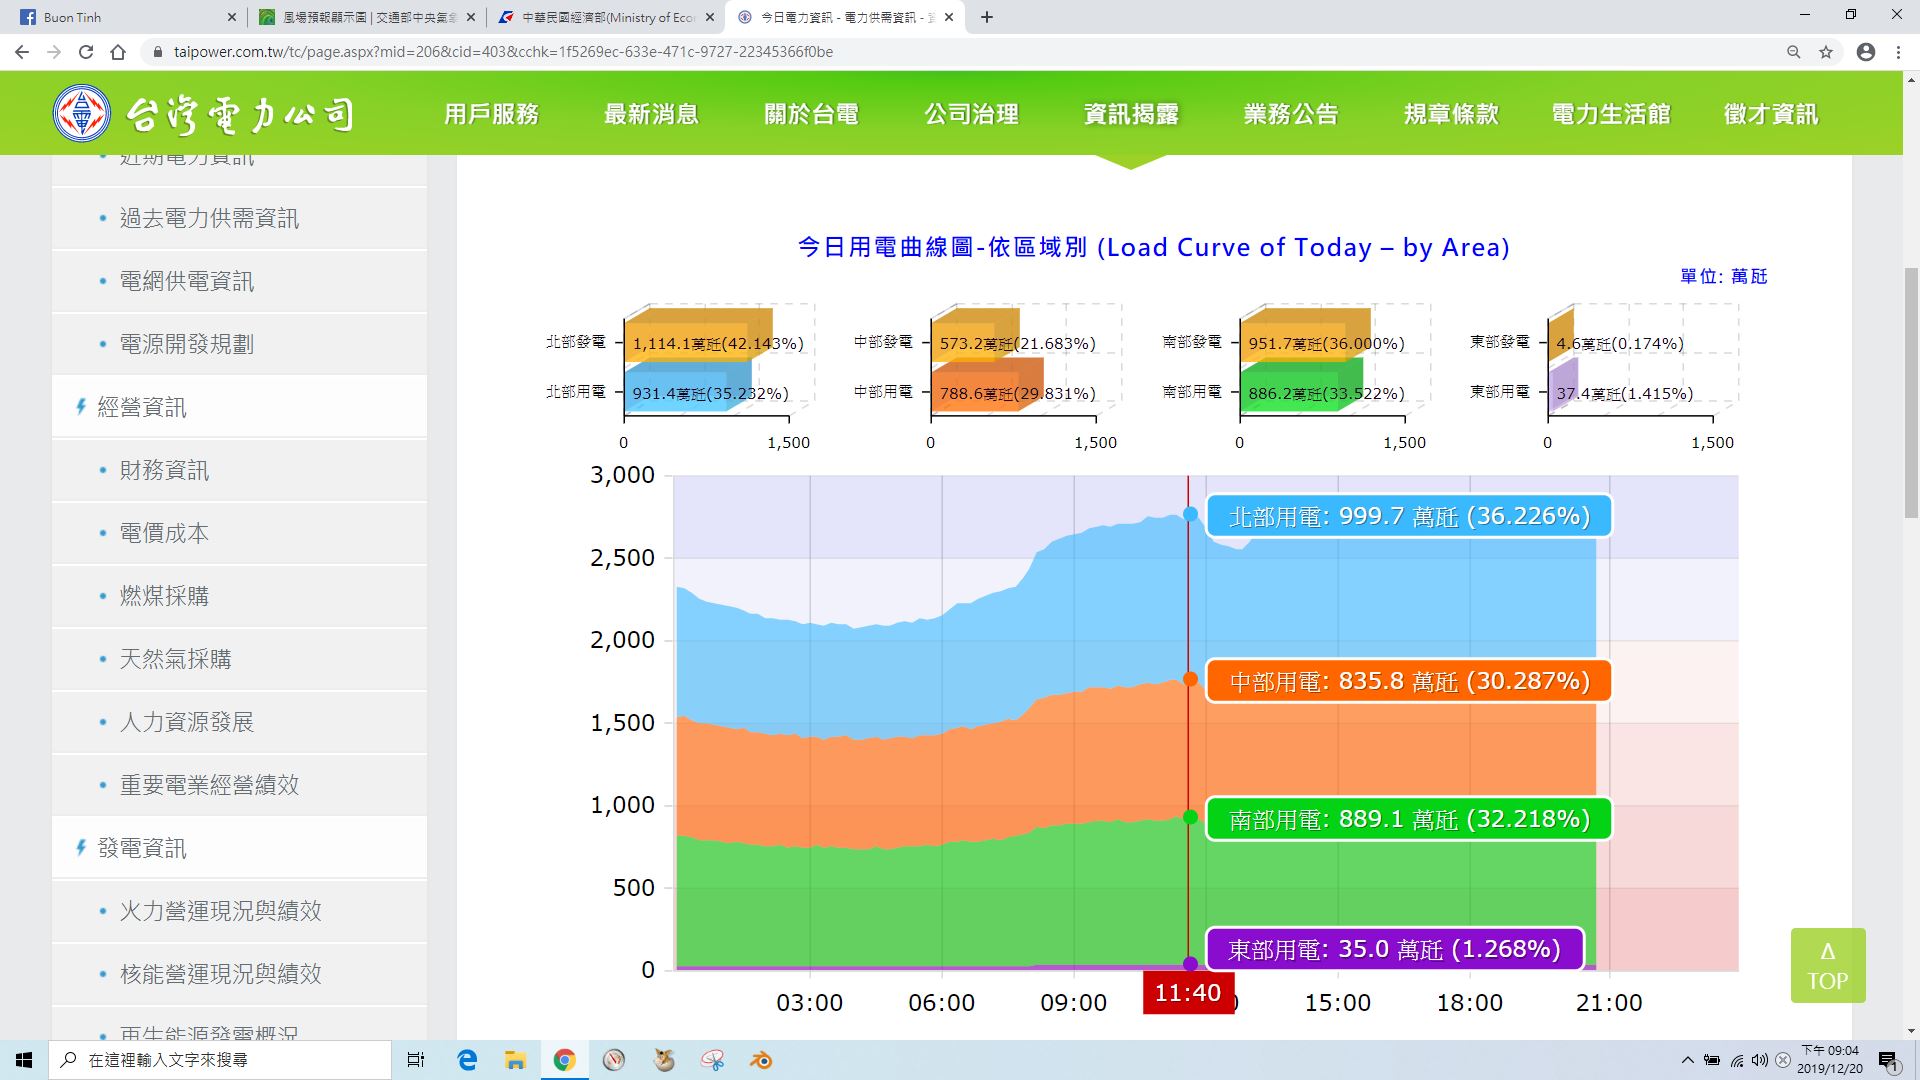This screenshot has width=1920, height=1080.
Task: Click the 11:40 time marker on chart
Action: pos(1188,993)
